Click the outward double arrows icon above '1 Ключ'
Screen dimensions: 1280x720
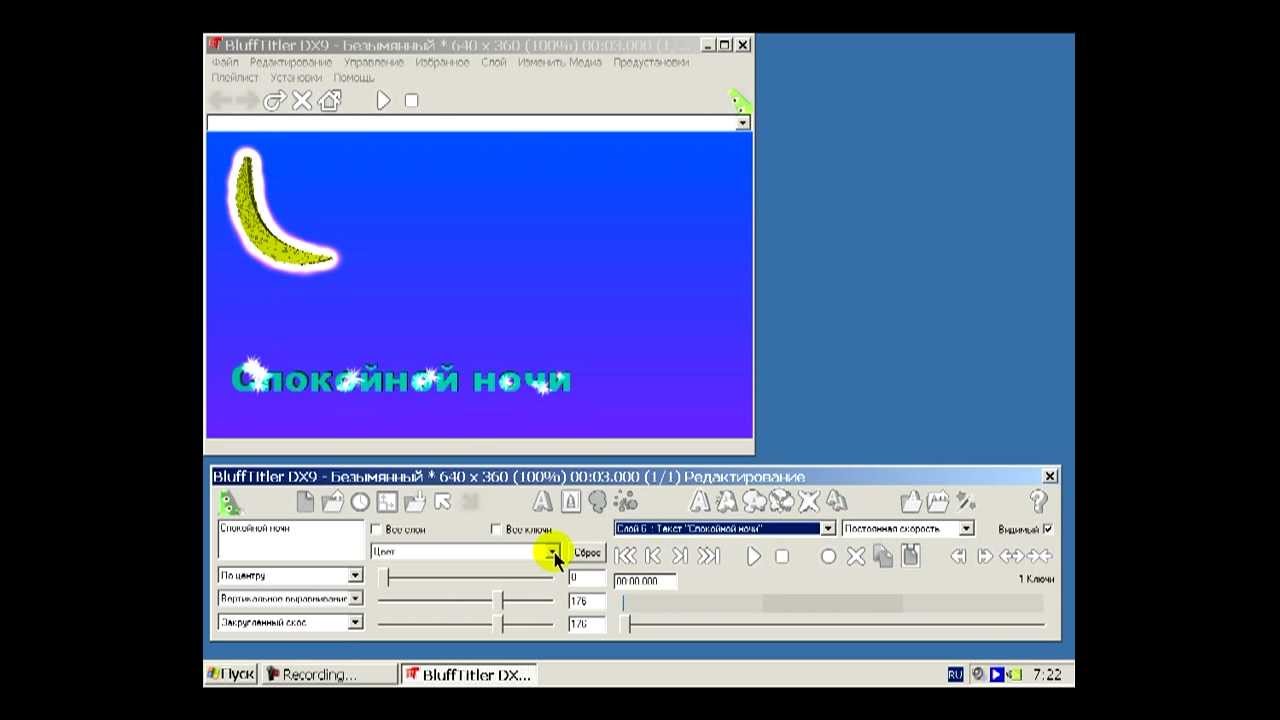(1012, 556)
